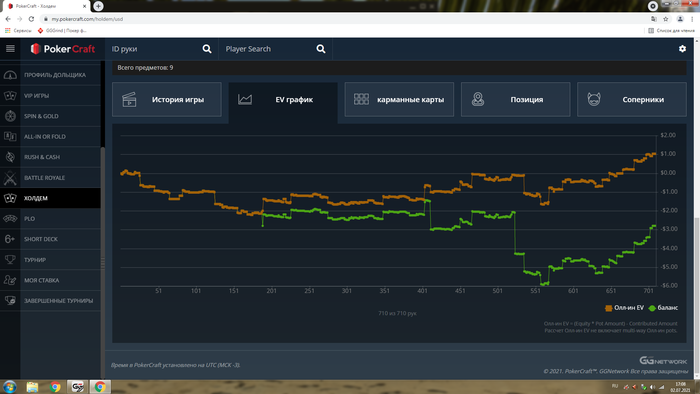Open the Сервисы bookmark

(x=18, y=30)
